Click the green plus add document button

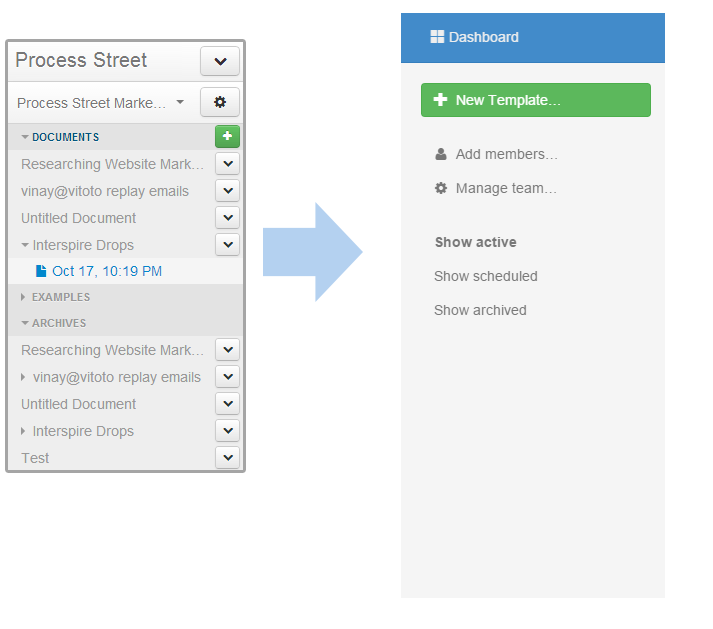227,136
